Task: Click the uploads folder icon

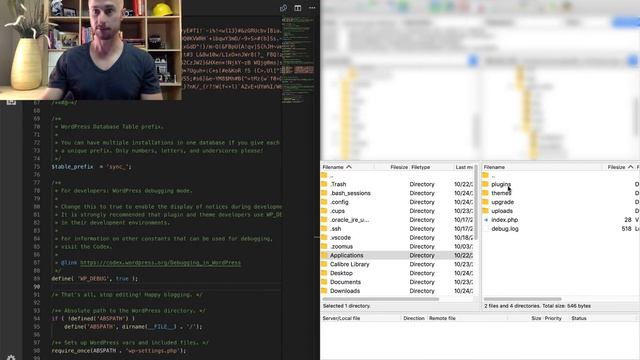Action: coord(485,211)
